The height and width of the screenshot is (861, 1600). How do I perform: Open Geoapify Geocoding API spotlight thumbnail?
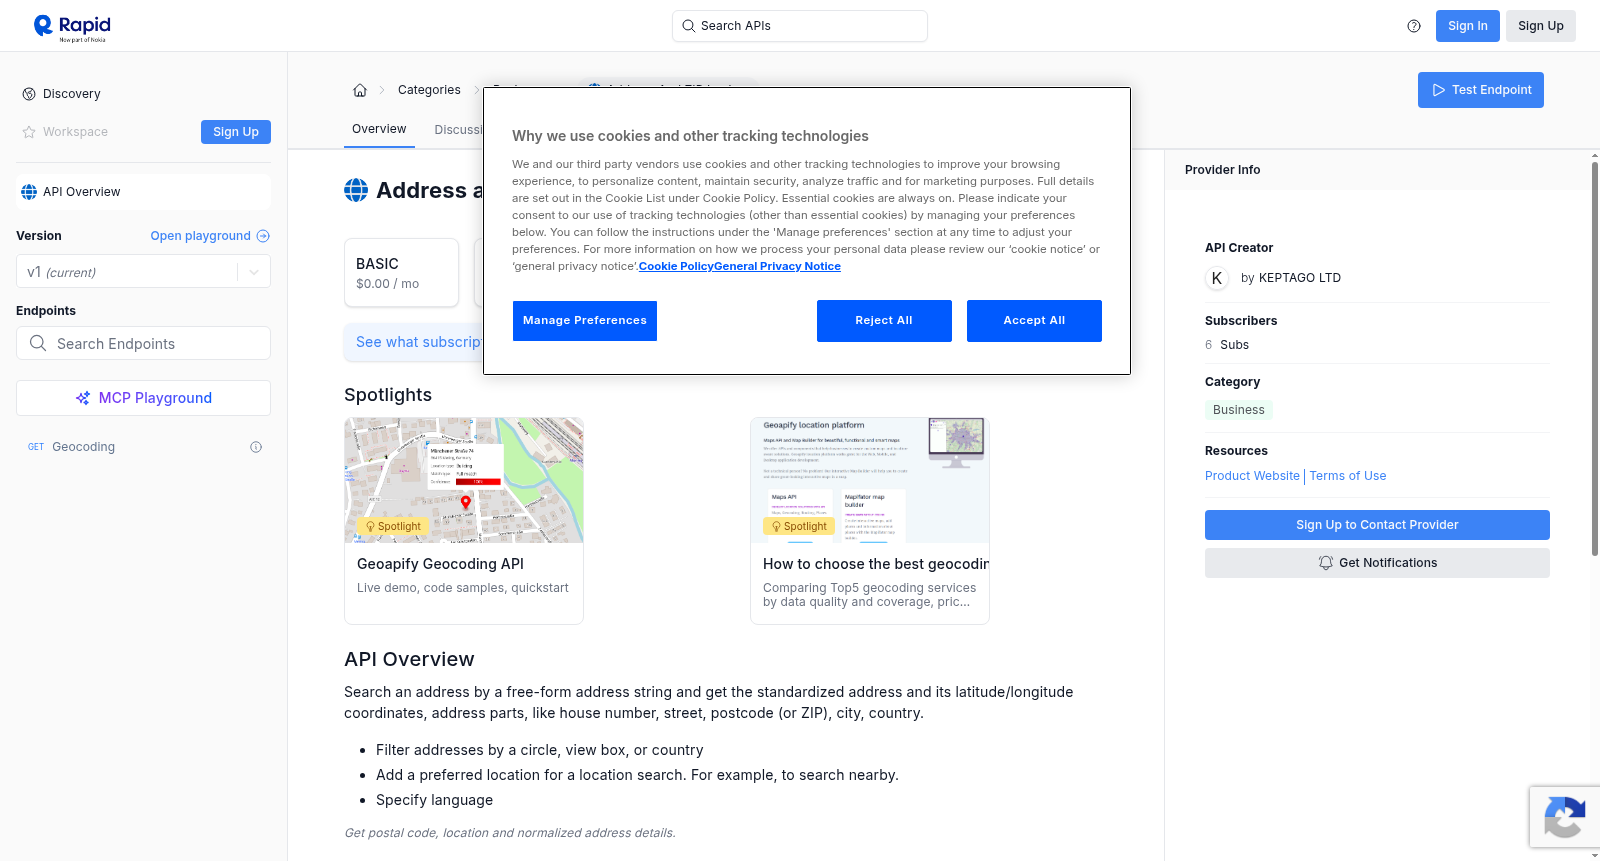(464, 480)
